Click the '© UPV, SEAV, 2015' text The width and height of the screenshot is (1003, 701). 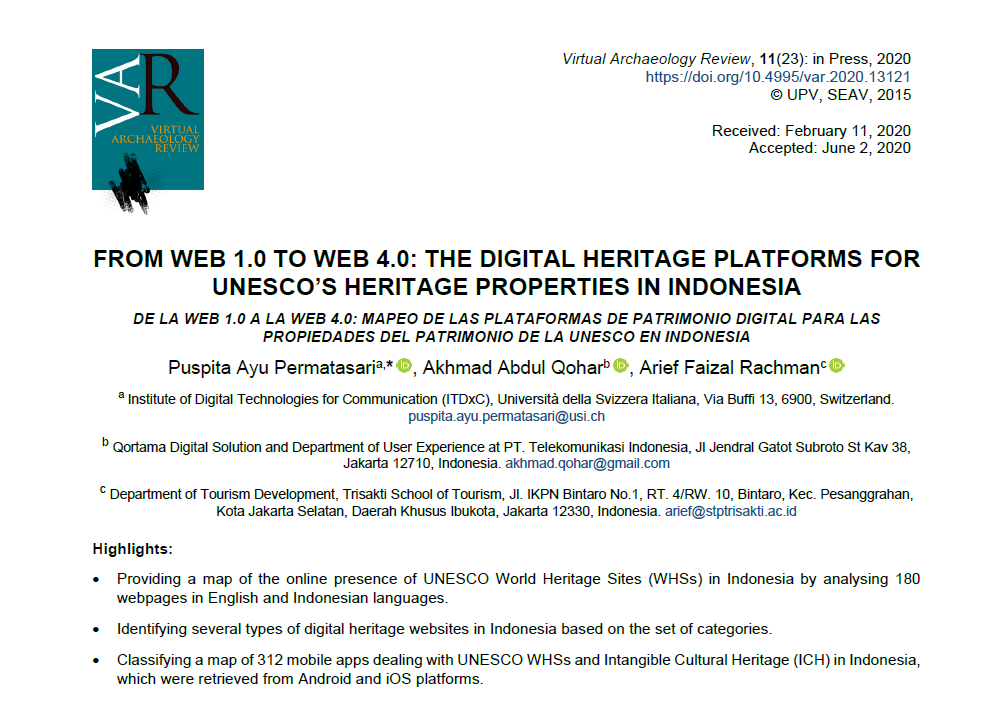(x=841, y=95)
